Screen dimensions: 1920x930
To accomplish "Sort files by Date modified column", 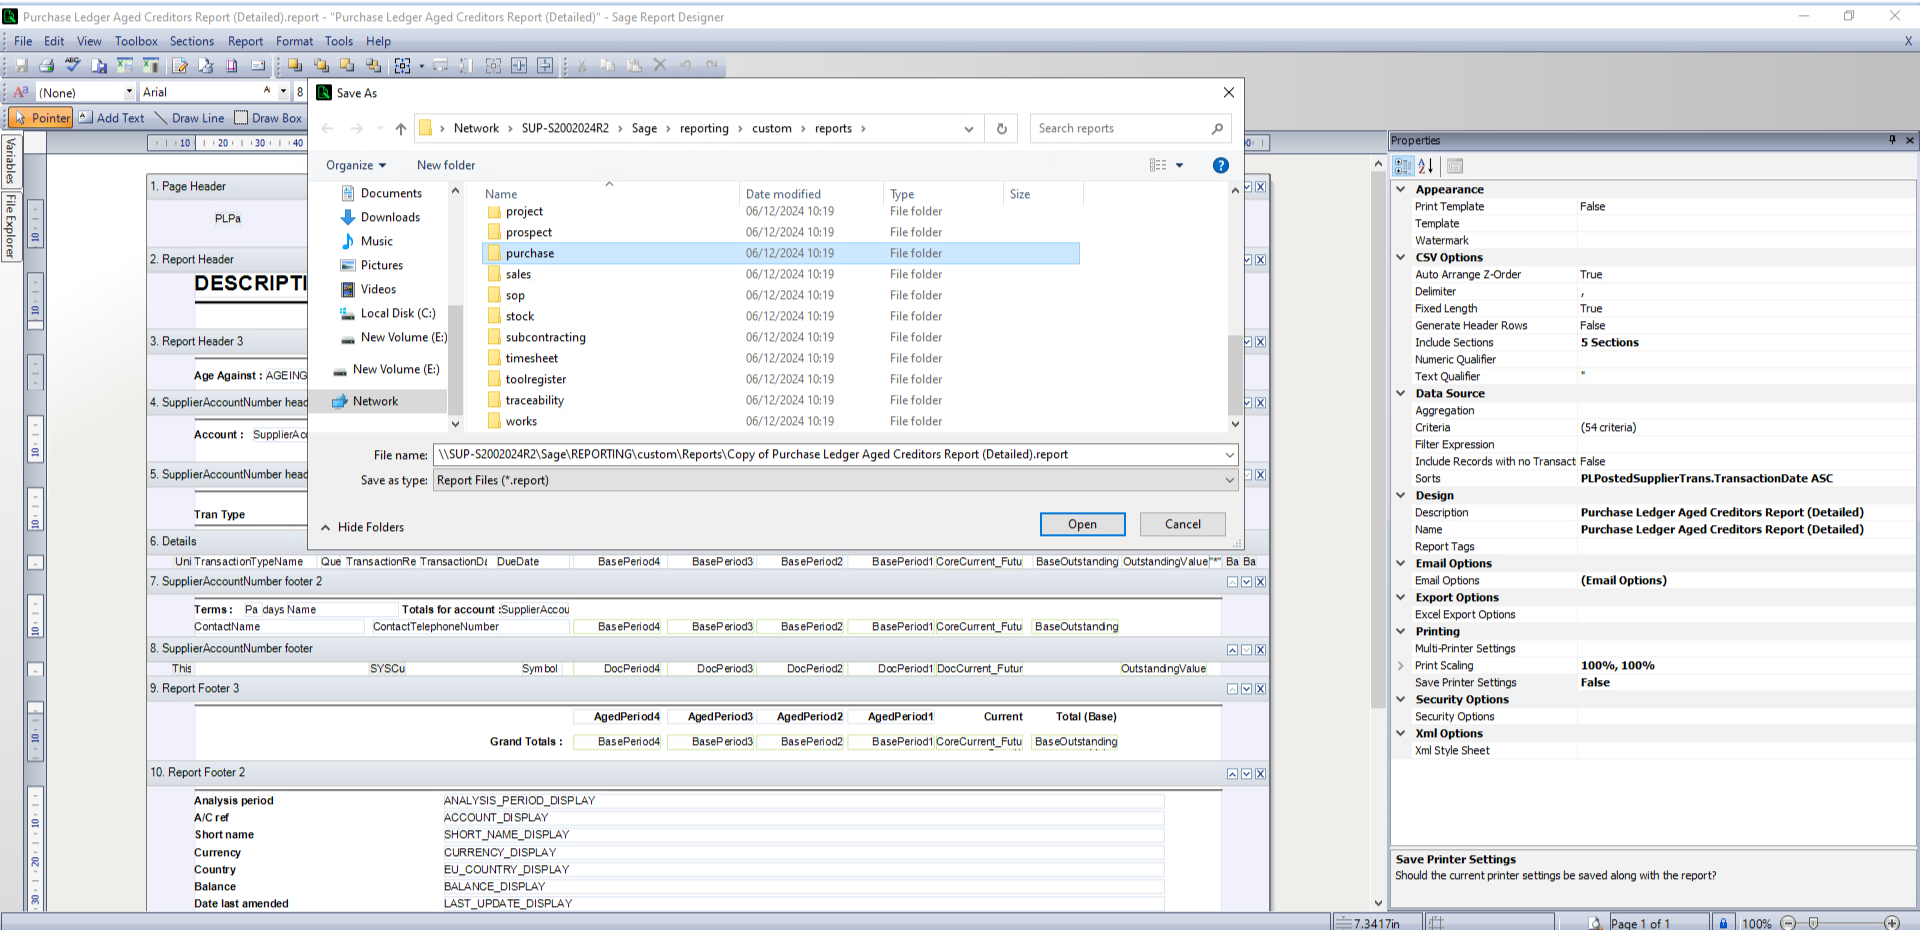I will 783,194.
